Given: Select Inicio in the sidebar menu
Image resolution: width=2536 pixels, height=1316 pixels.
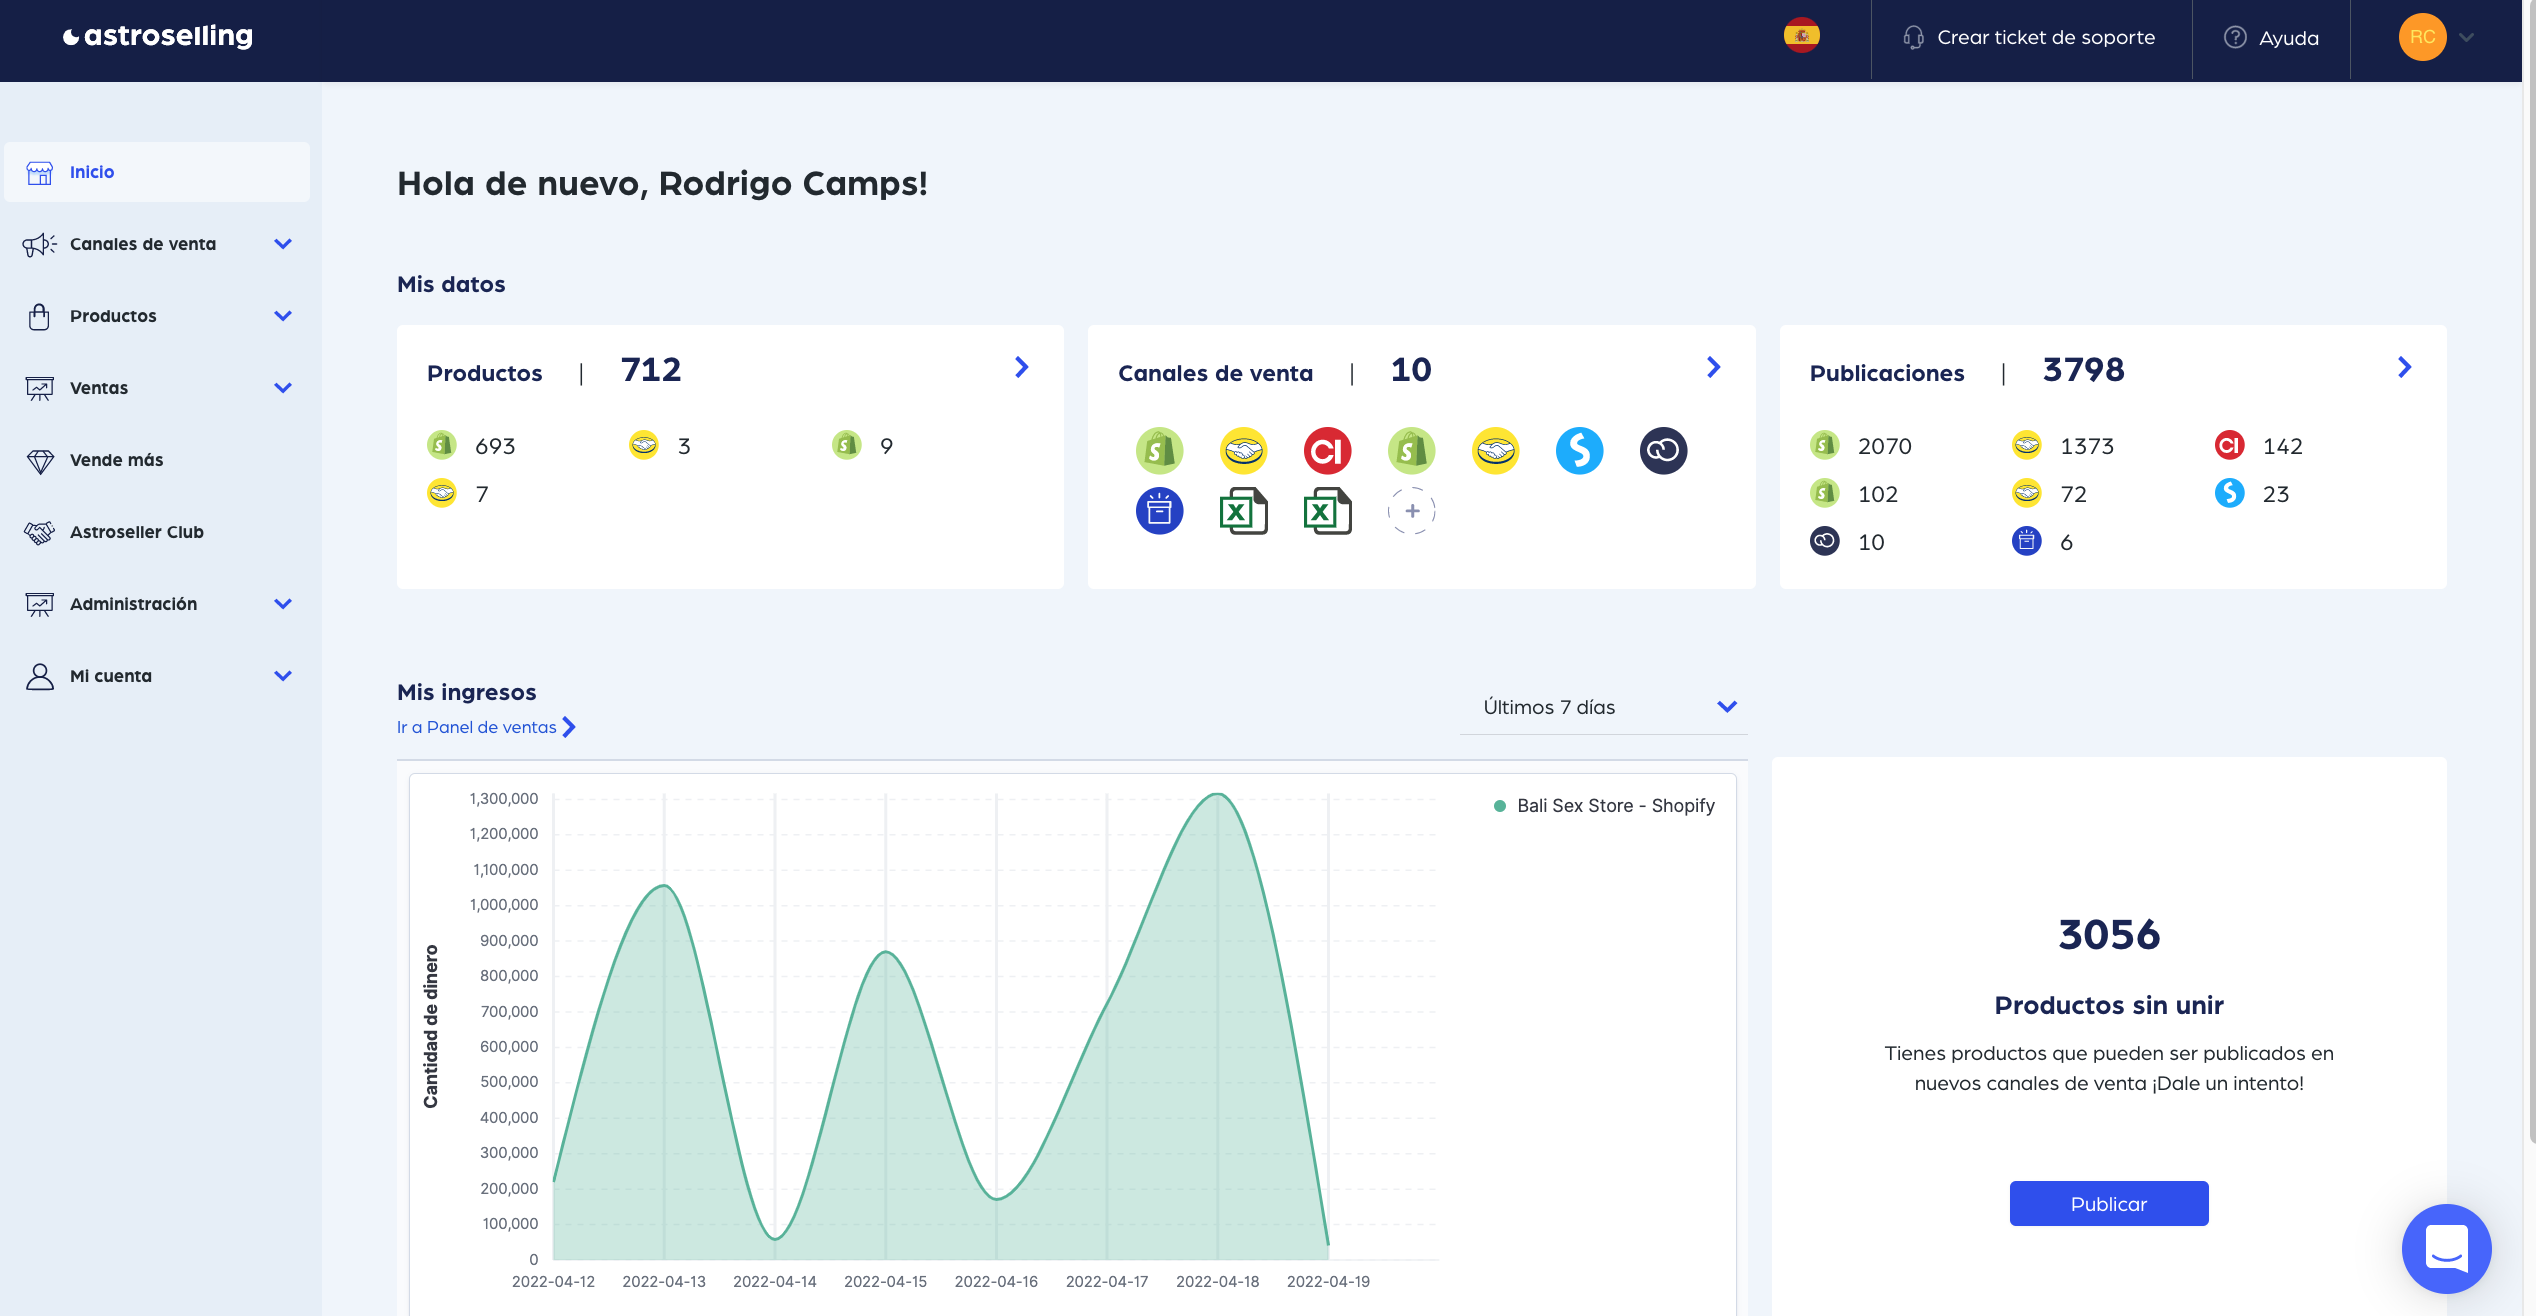Looking at the screenshot, I should (x=92, y=172).
